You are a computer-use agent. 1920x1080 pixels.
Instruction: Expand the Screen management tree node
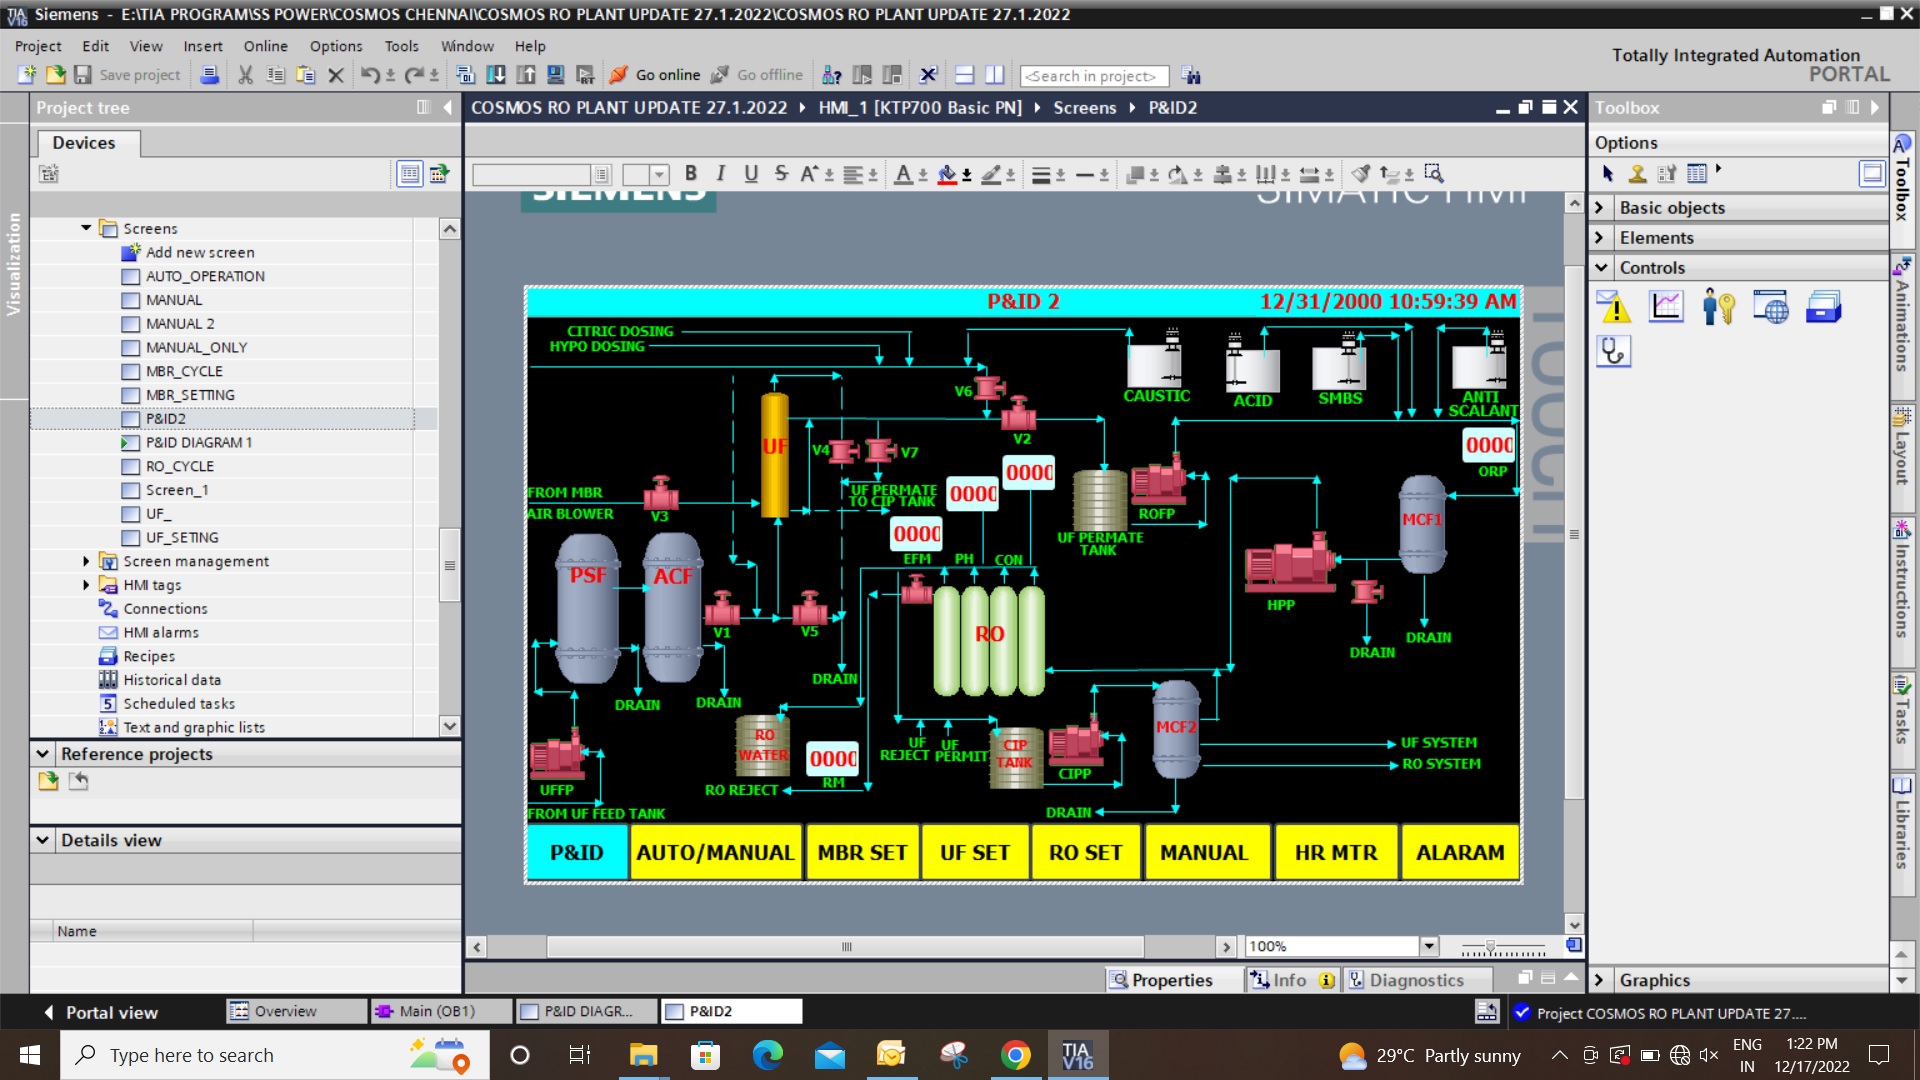pos(86,561)
